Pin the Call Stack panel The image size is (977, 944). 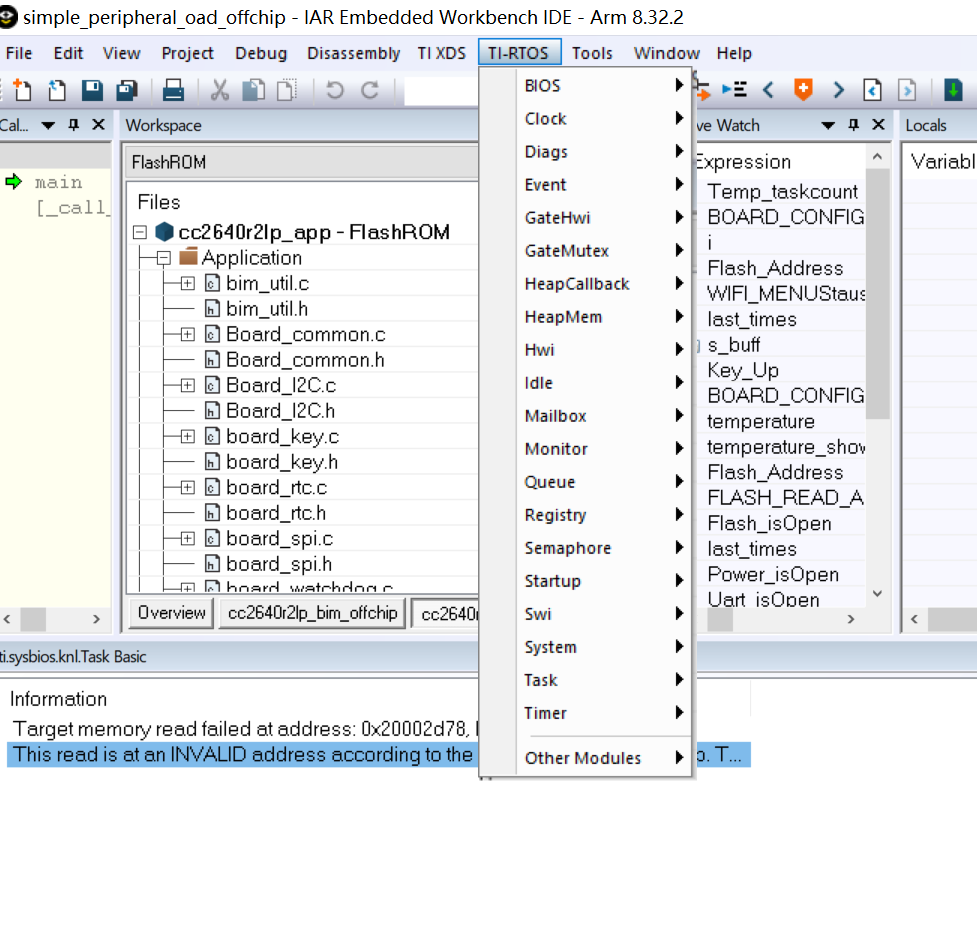(x=74, y=125)
